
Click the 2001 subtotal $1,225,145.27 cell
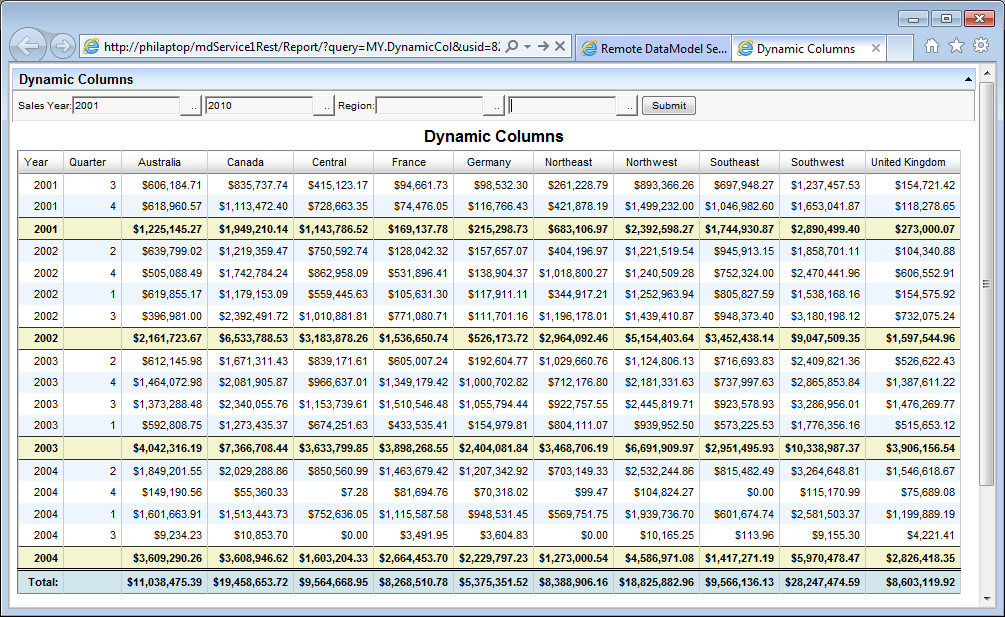click(x=164, y=229)
